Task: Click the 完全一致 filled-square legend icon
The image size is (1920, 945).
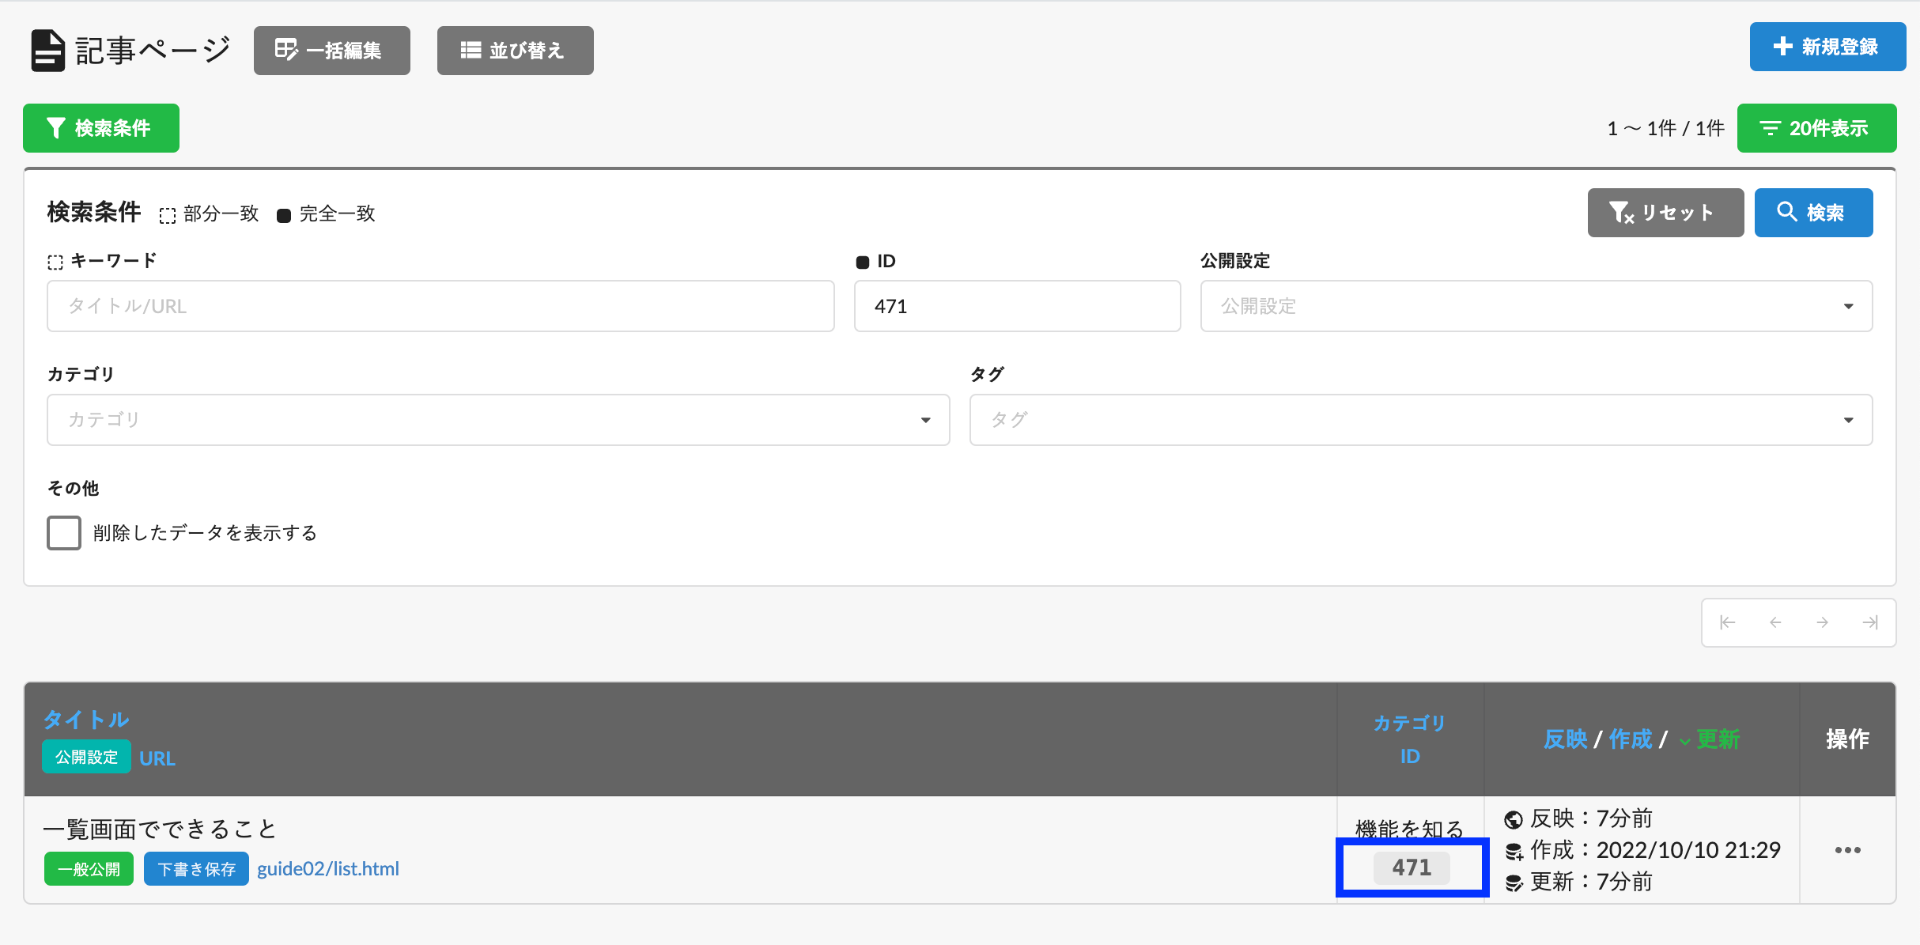Action: [284, 215]
